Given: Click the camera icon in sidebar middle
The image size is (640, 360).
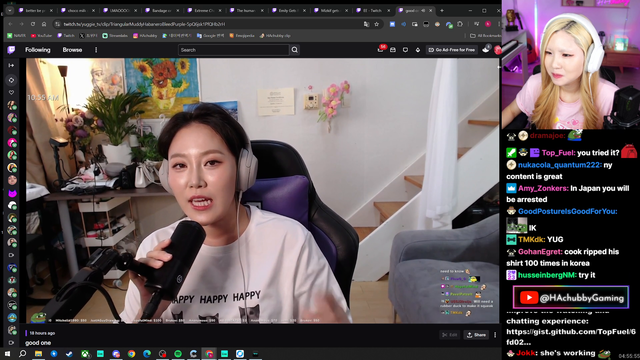Looking at the screenshot, I should pos(11,255).
